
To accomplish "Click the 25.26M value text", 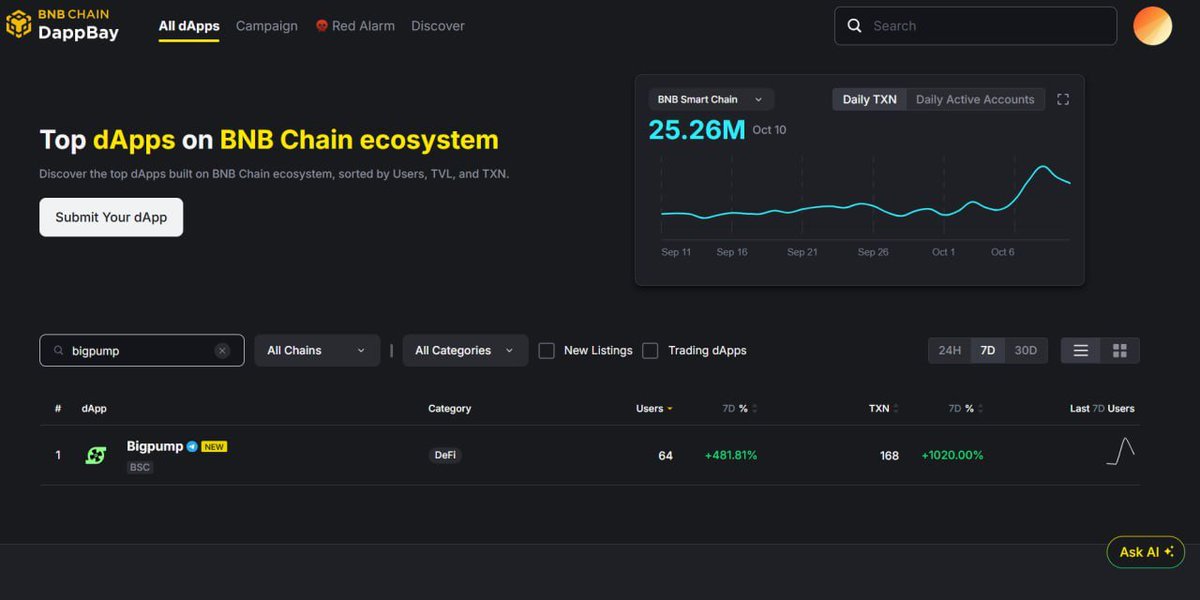I will click(x=697, y=130).
